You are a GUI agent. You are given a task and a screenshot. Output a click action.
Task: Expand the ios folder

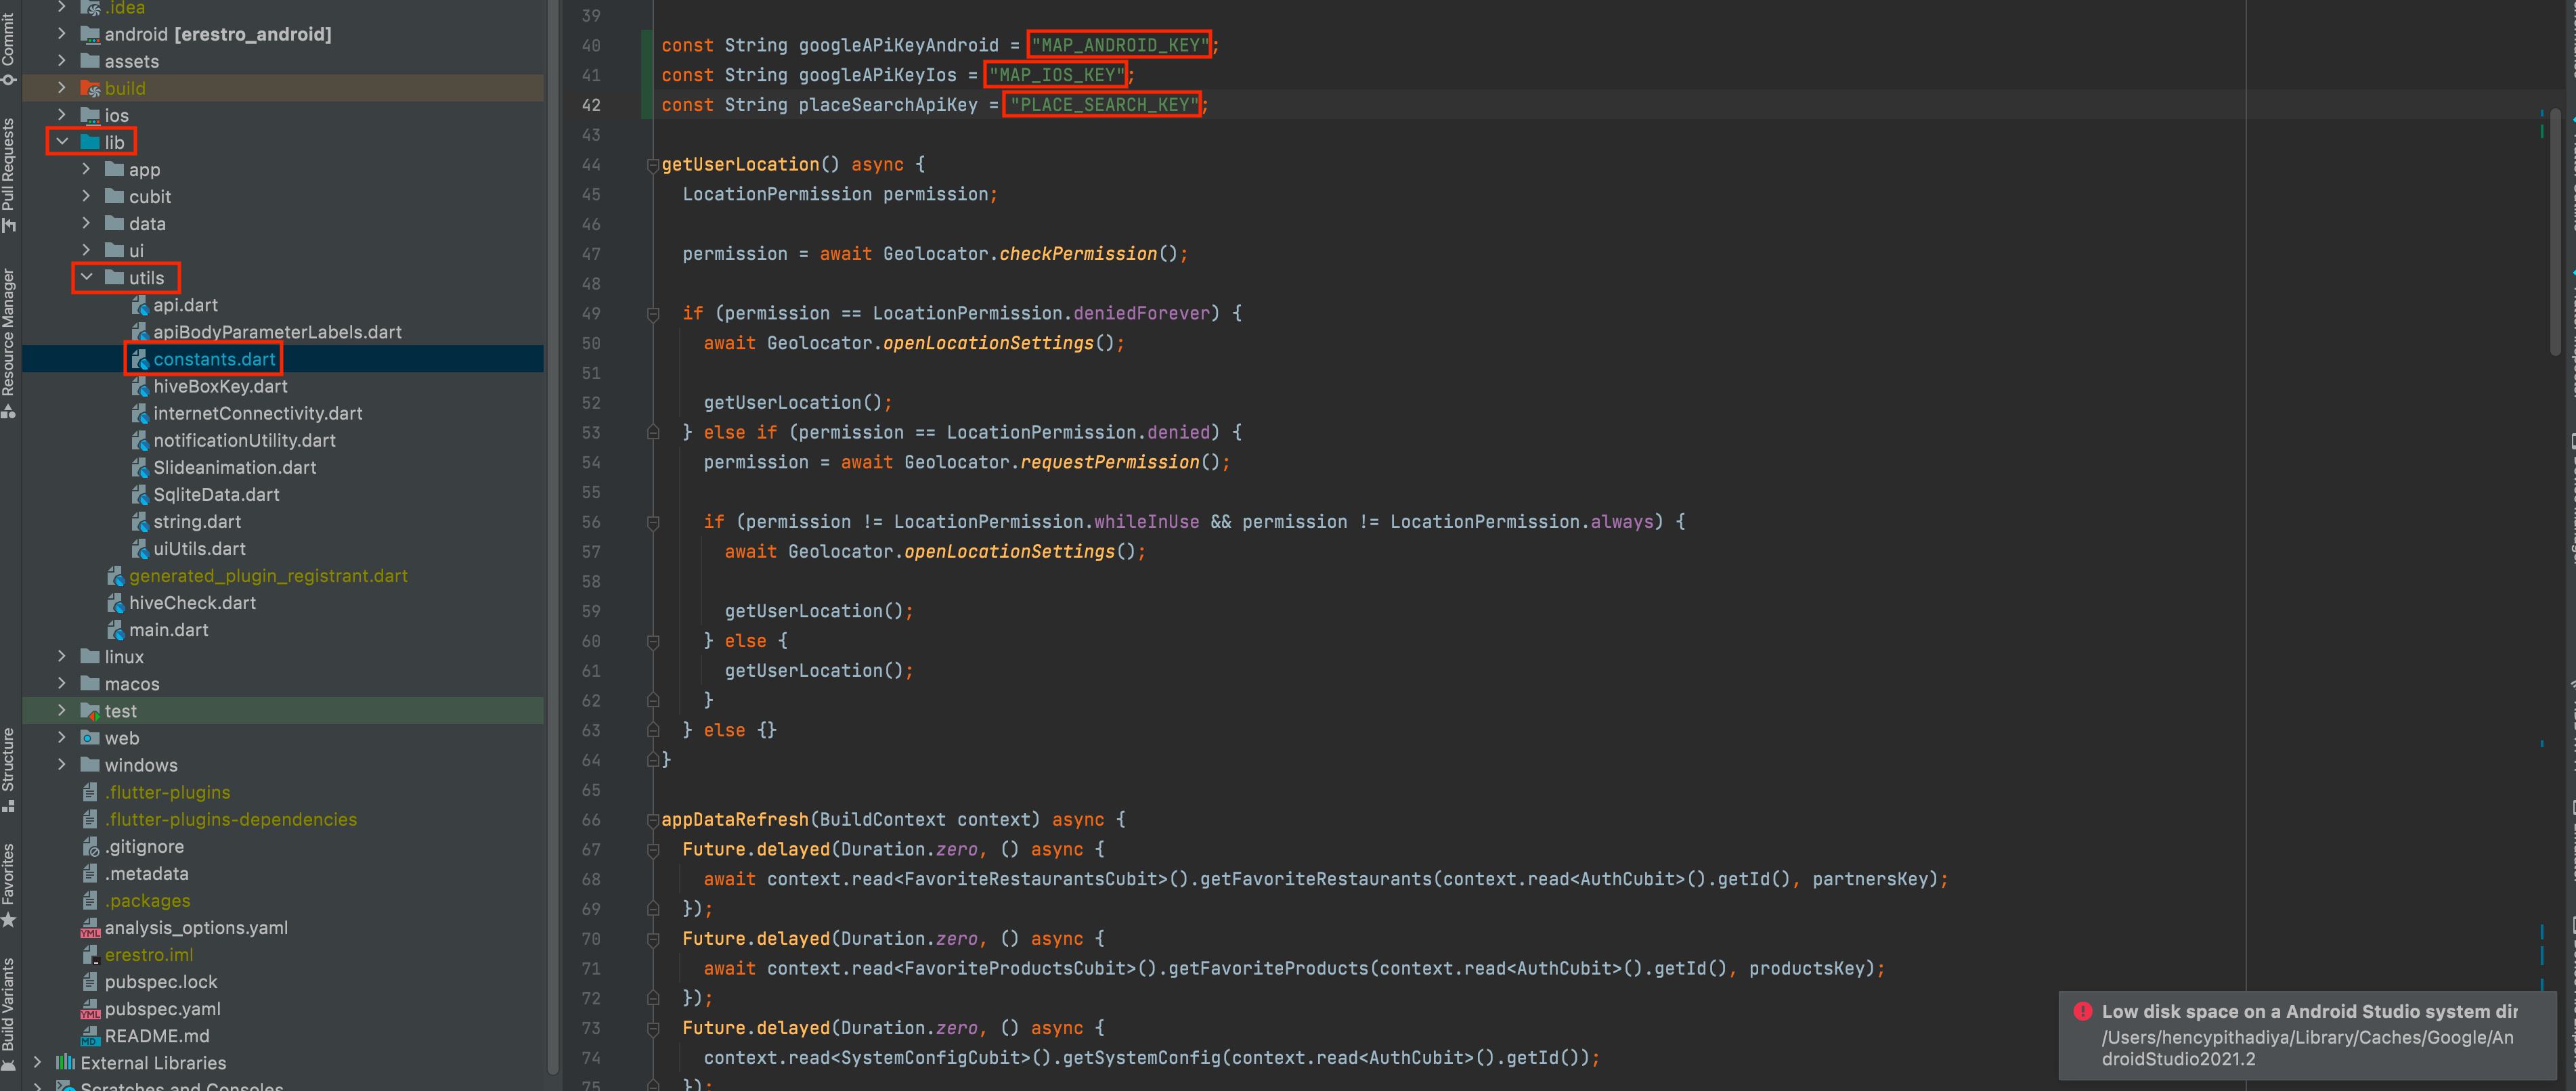pos(62,115)
